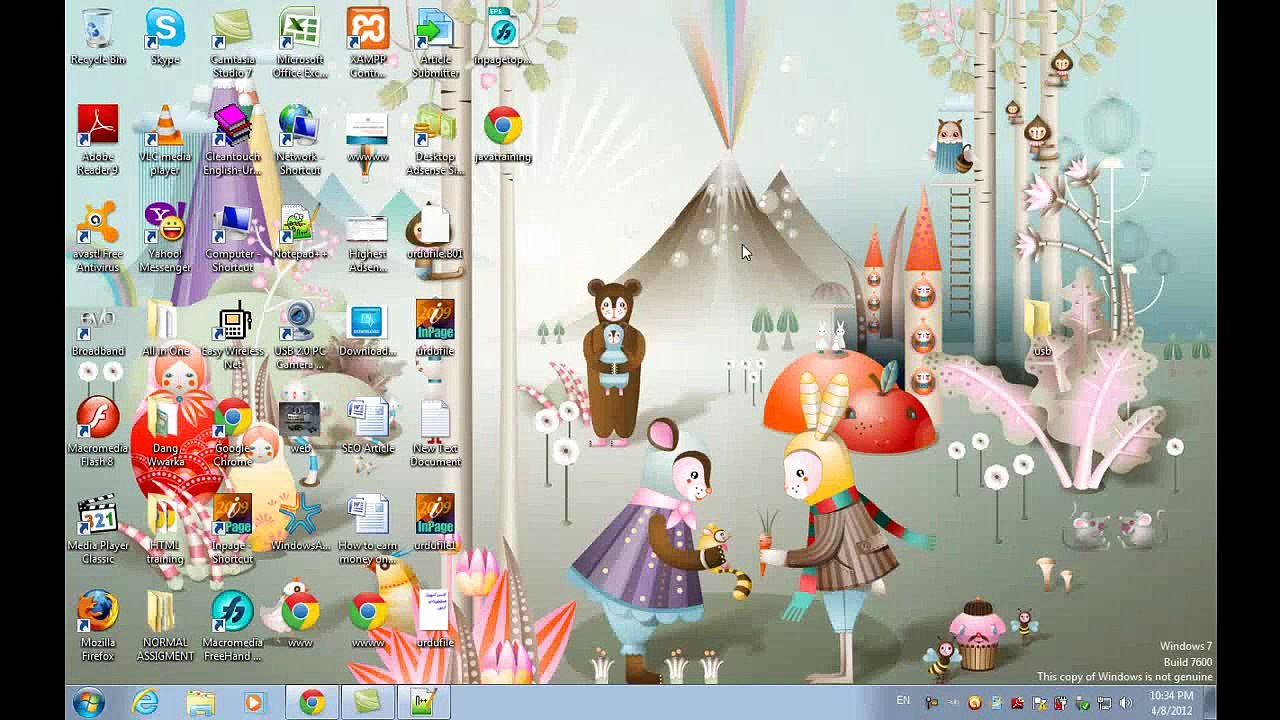The image size is (1280, 720).
Task: Launch Skype from the desktop
Action: (165, 37)
